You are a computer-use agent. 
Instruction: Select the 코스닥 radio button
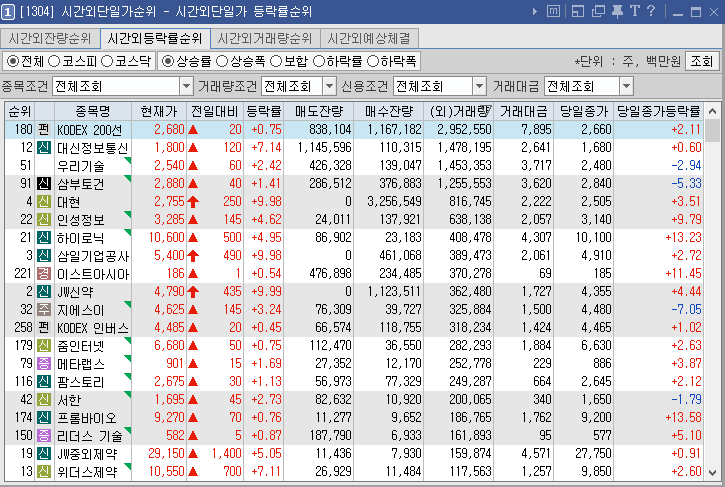[x=107, y=61]
